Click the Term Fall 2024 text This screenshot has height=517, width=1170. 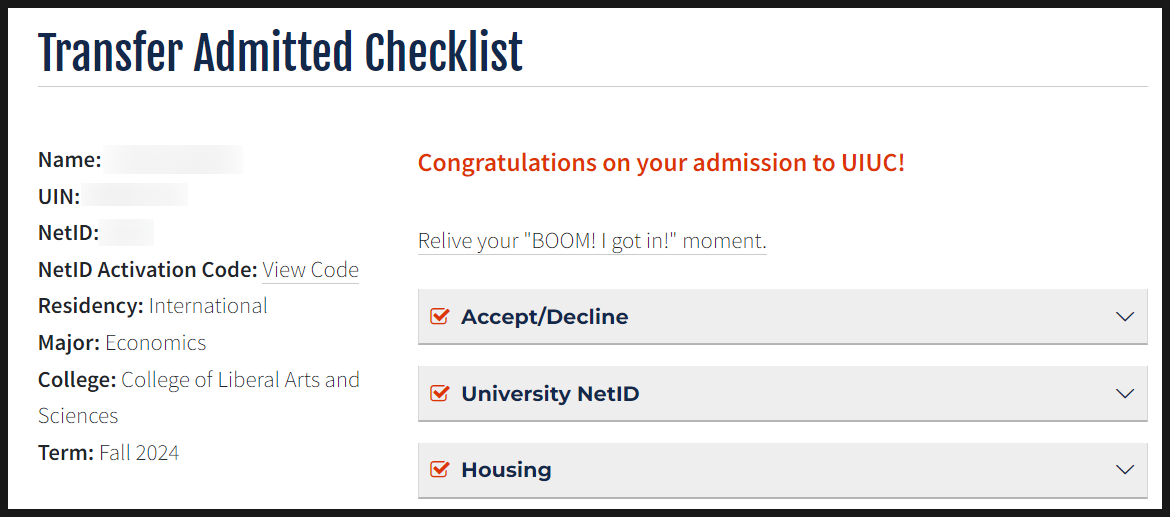[x=139, y=453]
